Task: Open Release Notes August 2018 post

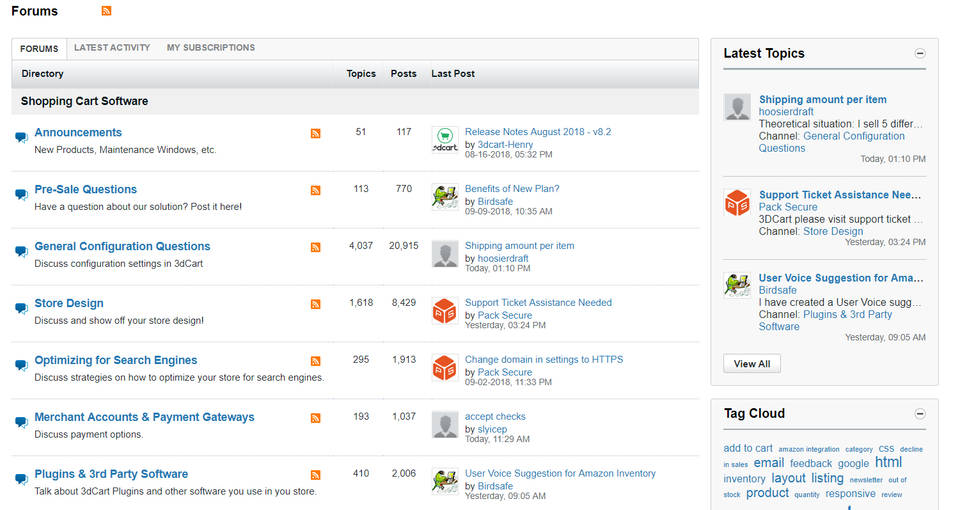Action: (x=538, y=132)
